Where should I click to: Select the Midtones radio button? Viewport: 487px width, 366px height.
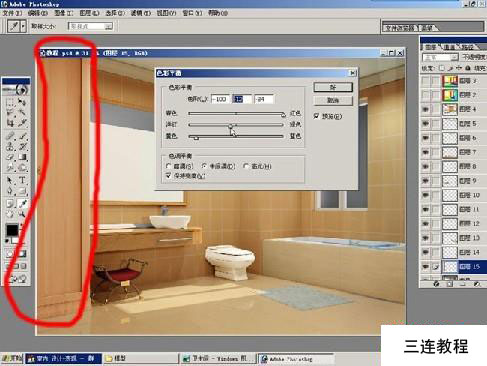click(204, 166)
